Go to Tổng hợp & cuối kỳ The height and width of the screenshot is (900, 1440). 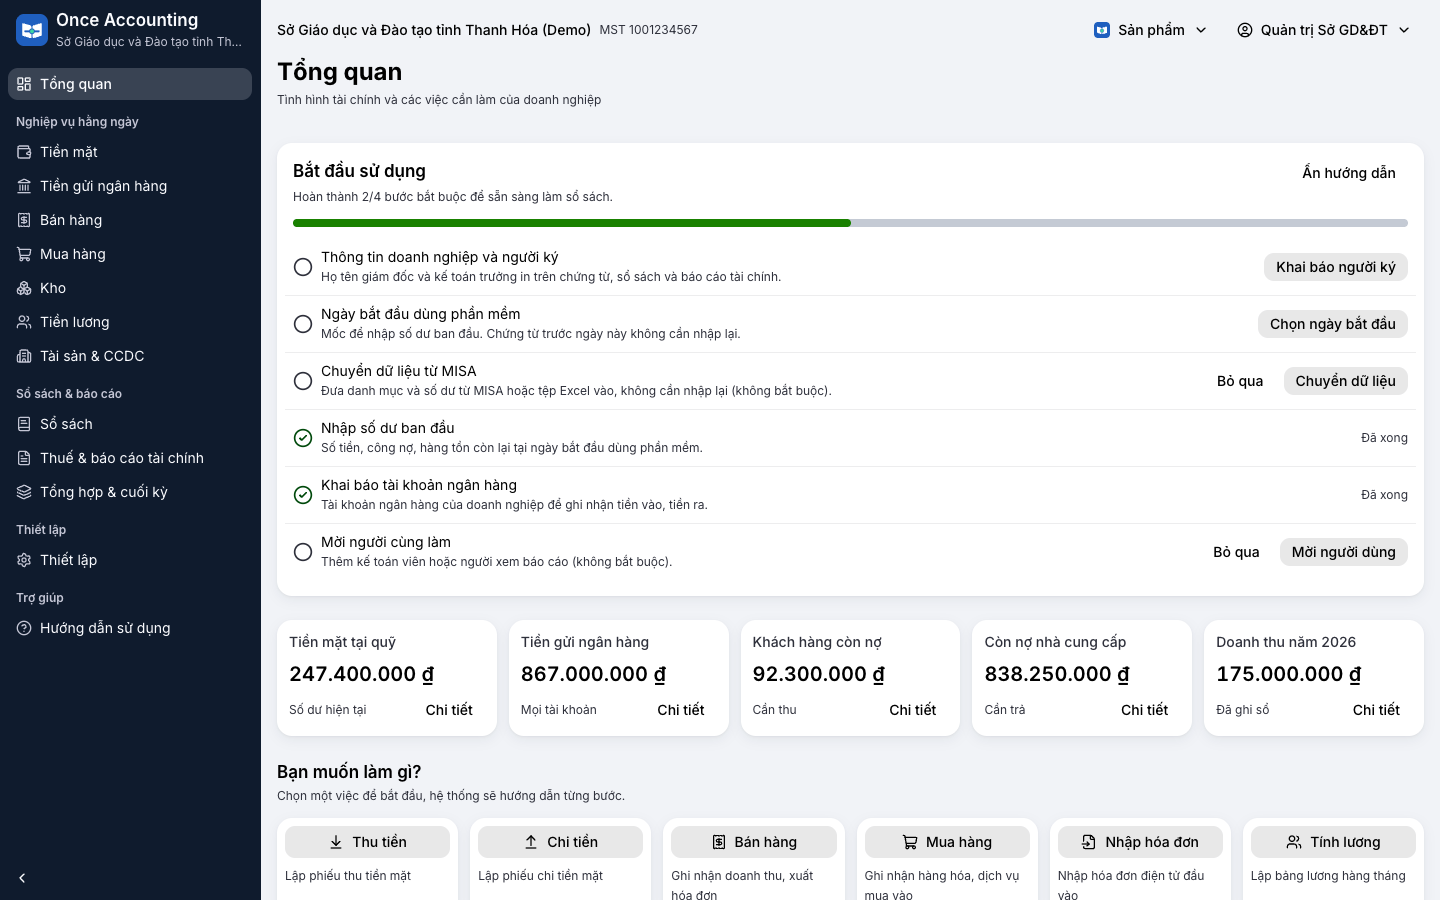[130, 492]
